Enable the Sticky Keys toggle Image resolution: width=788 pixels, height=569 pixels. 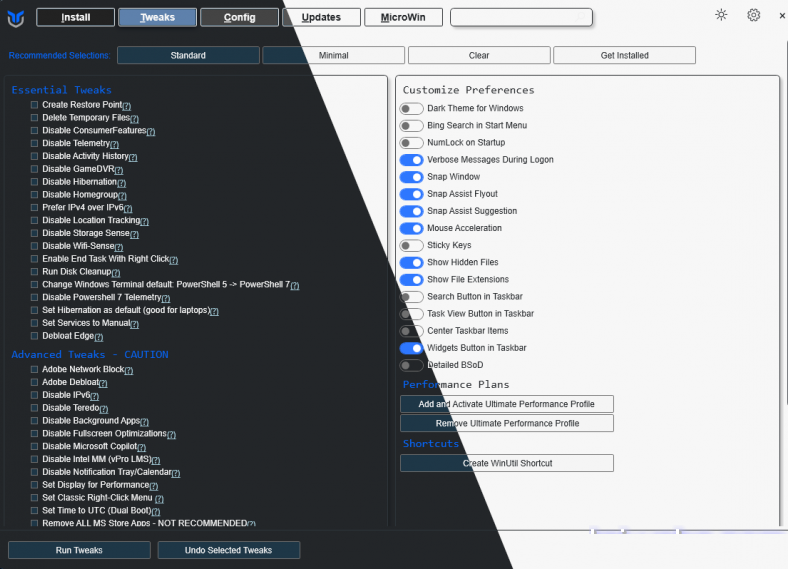coord(411,245)
